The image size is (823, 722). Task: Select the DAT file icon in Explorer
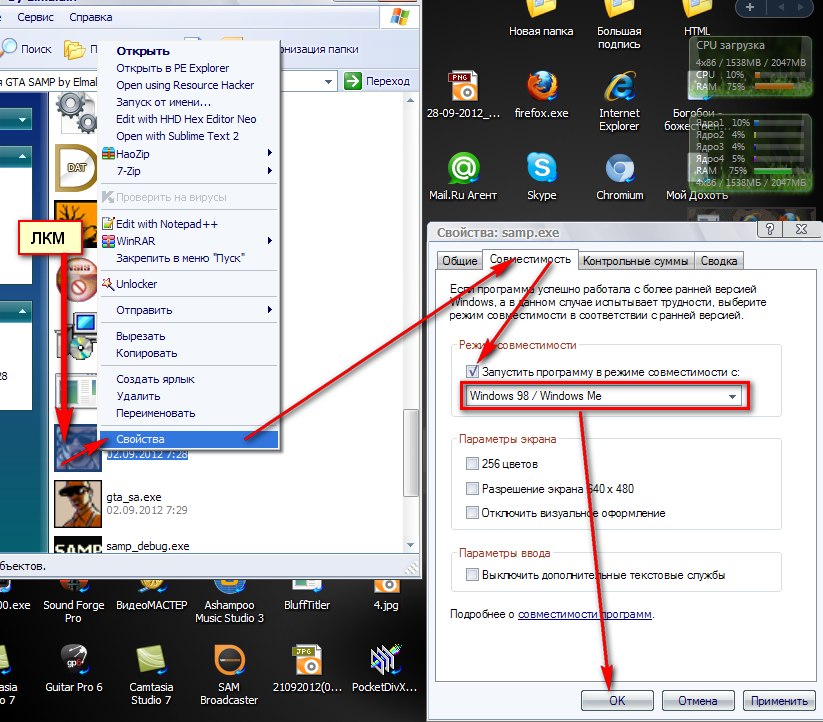(x=76, y=168)
